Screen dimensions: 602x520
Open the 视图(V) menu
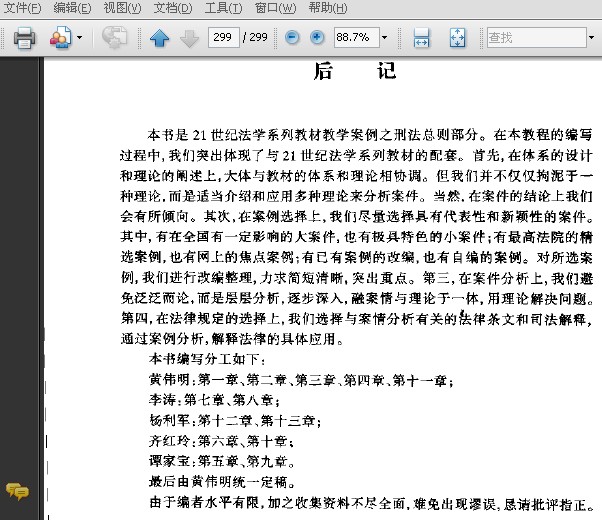coord(122,8)
